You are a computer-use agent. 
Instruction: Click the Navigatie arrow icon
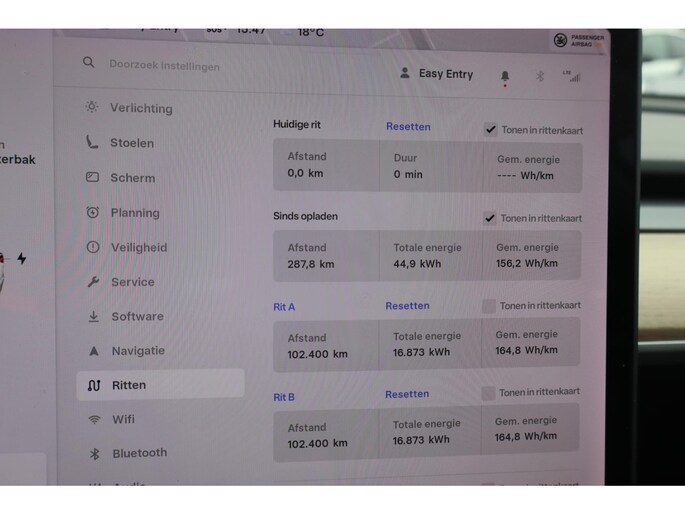(x=94, y=351)
